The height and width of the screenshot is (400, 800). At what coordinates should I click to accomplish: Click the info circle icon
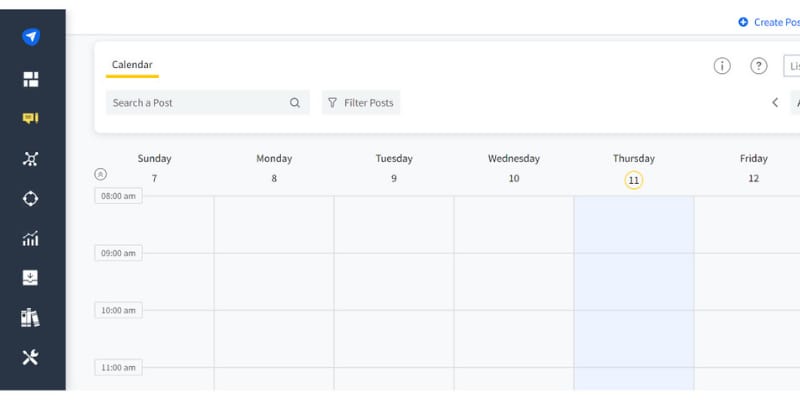(722, 66)
